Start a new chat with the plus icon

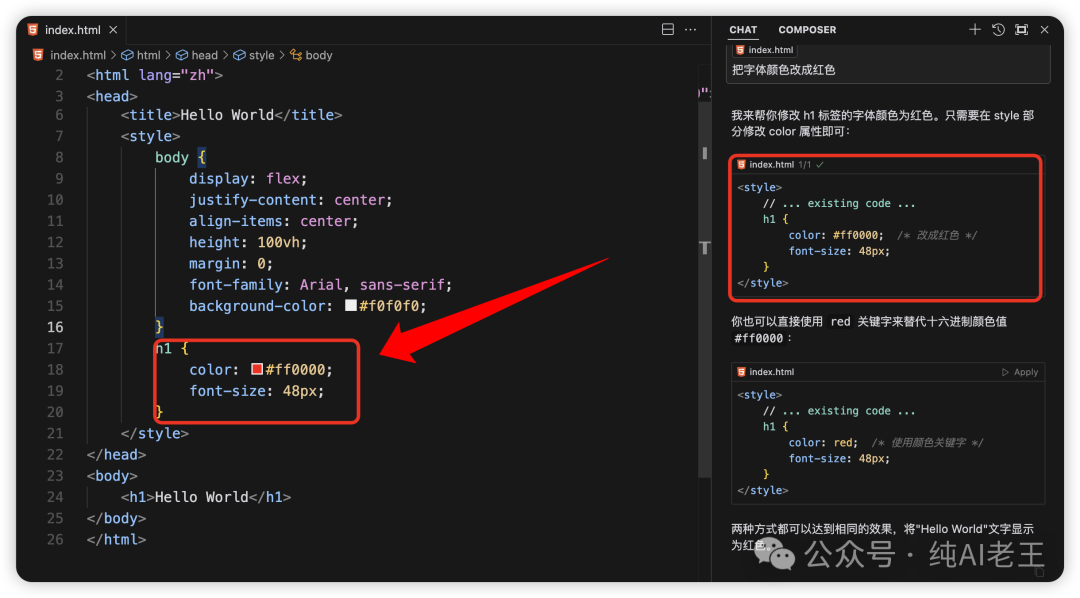(x=975, y=30)
